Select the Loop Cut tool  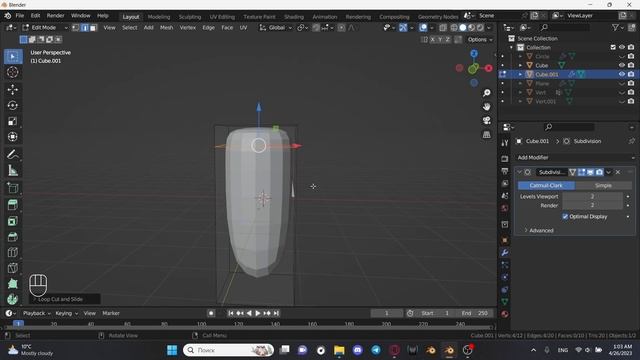pos(13,252)
